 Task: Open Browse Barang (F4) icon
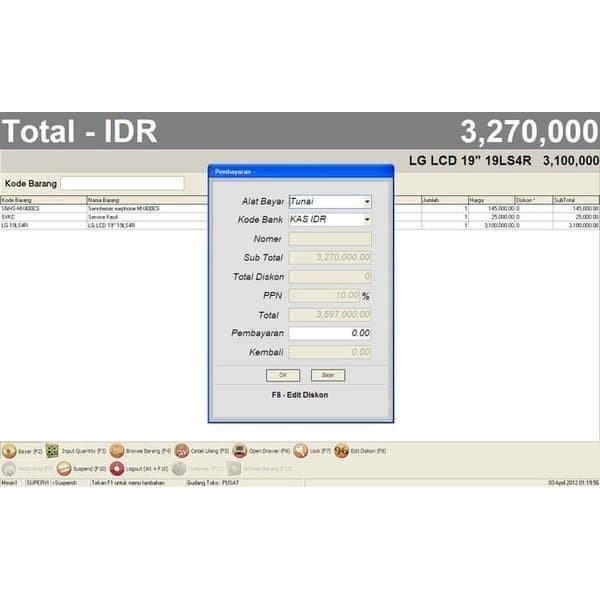point(117,451)
